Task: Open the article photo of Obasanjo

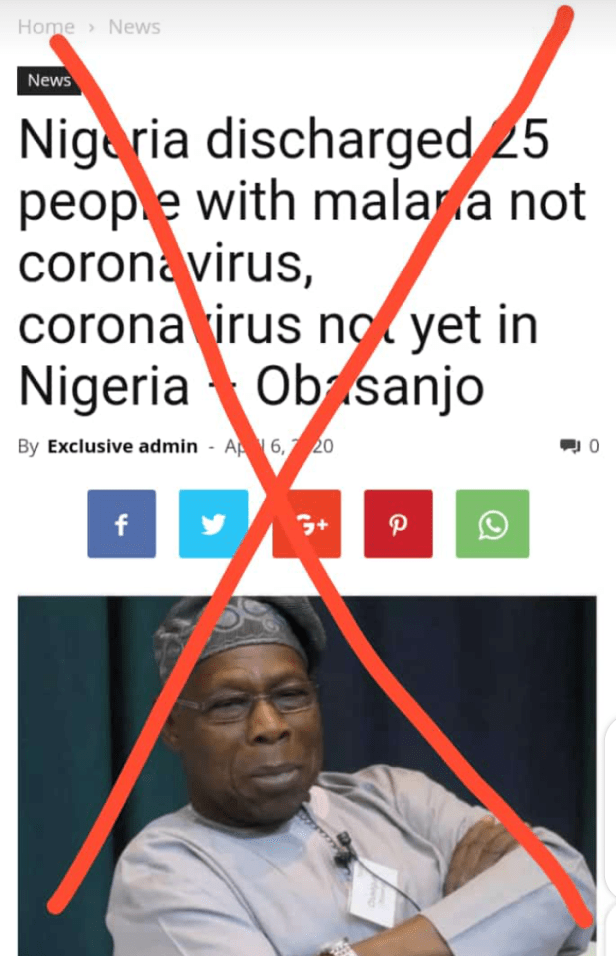Action: tap(307, 776)
